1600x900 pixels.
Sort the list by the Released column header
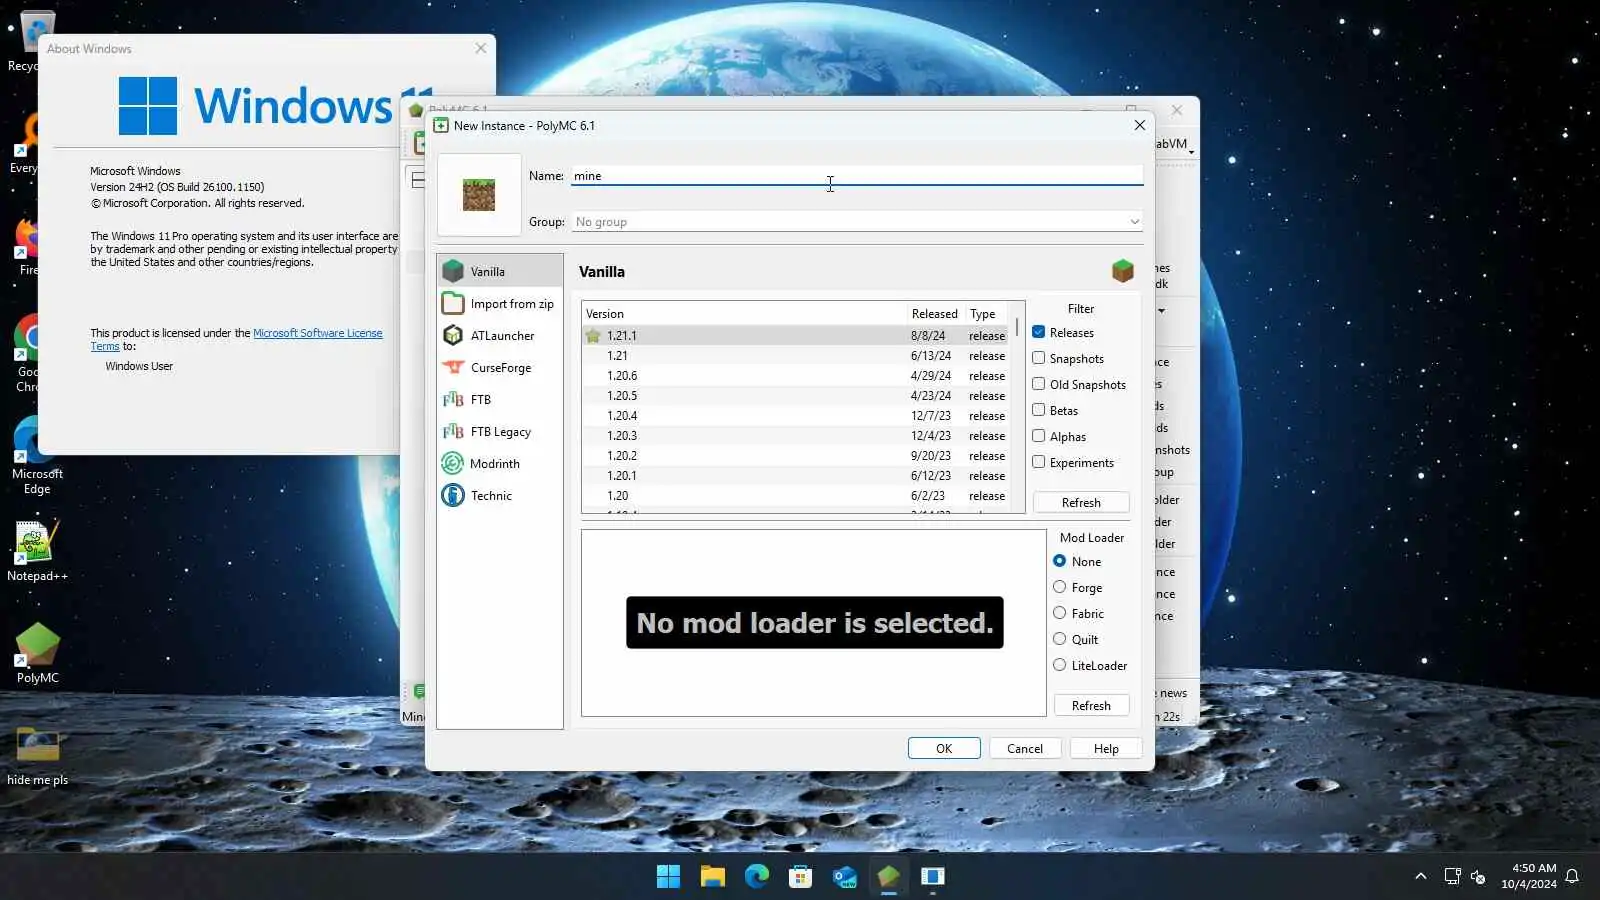pos(935,314)
